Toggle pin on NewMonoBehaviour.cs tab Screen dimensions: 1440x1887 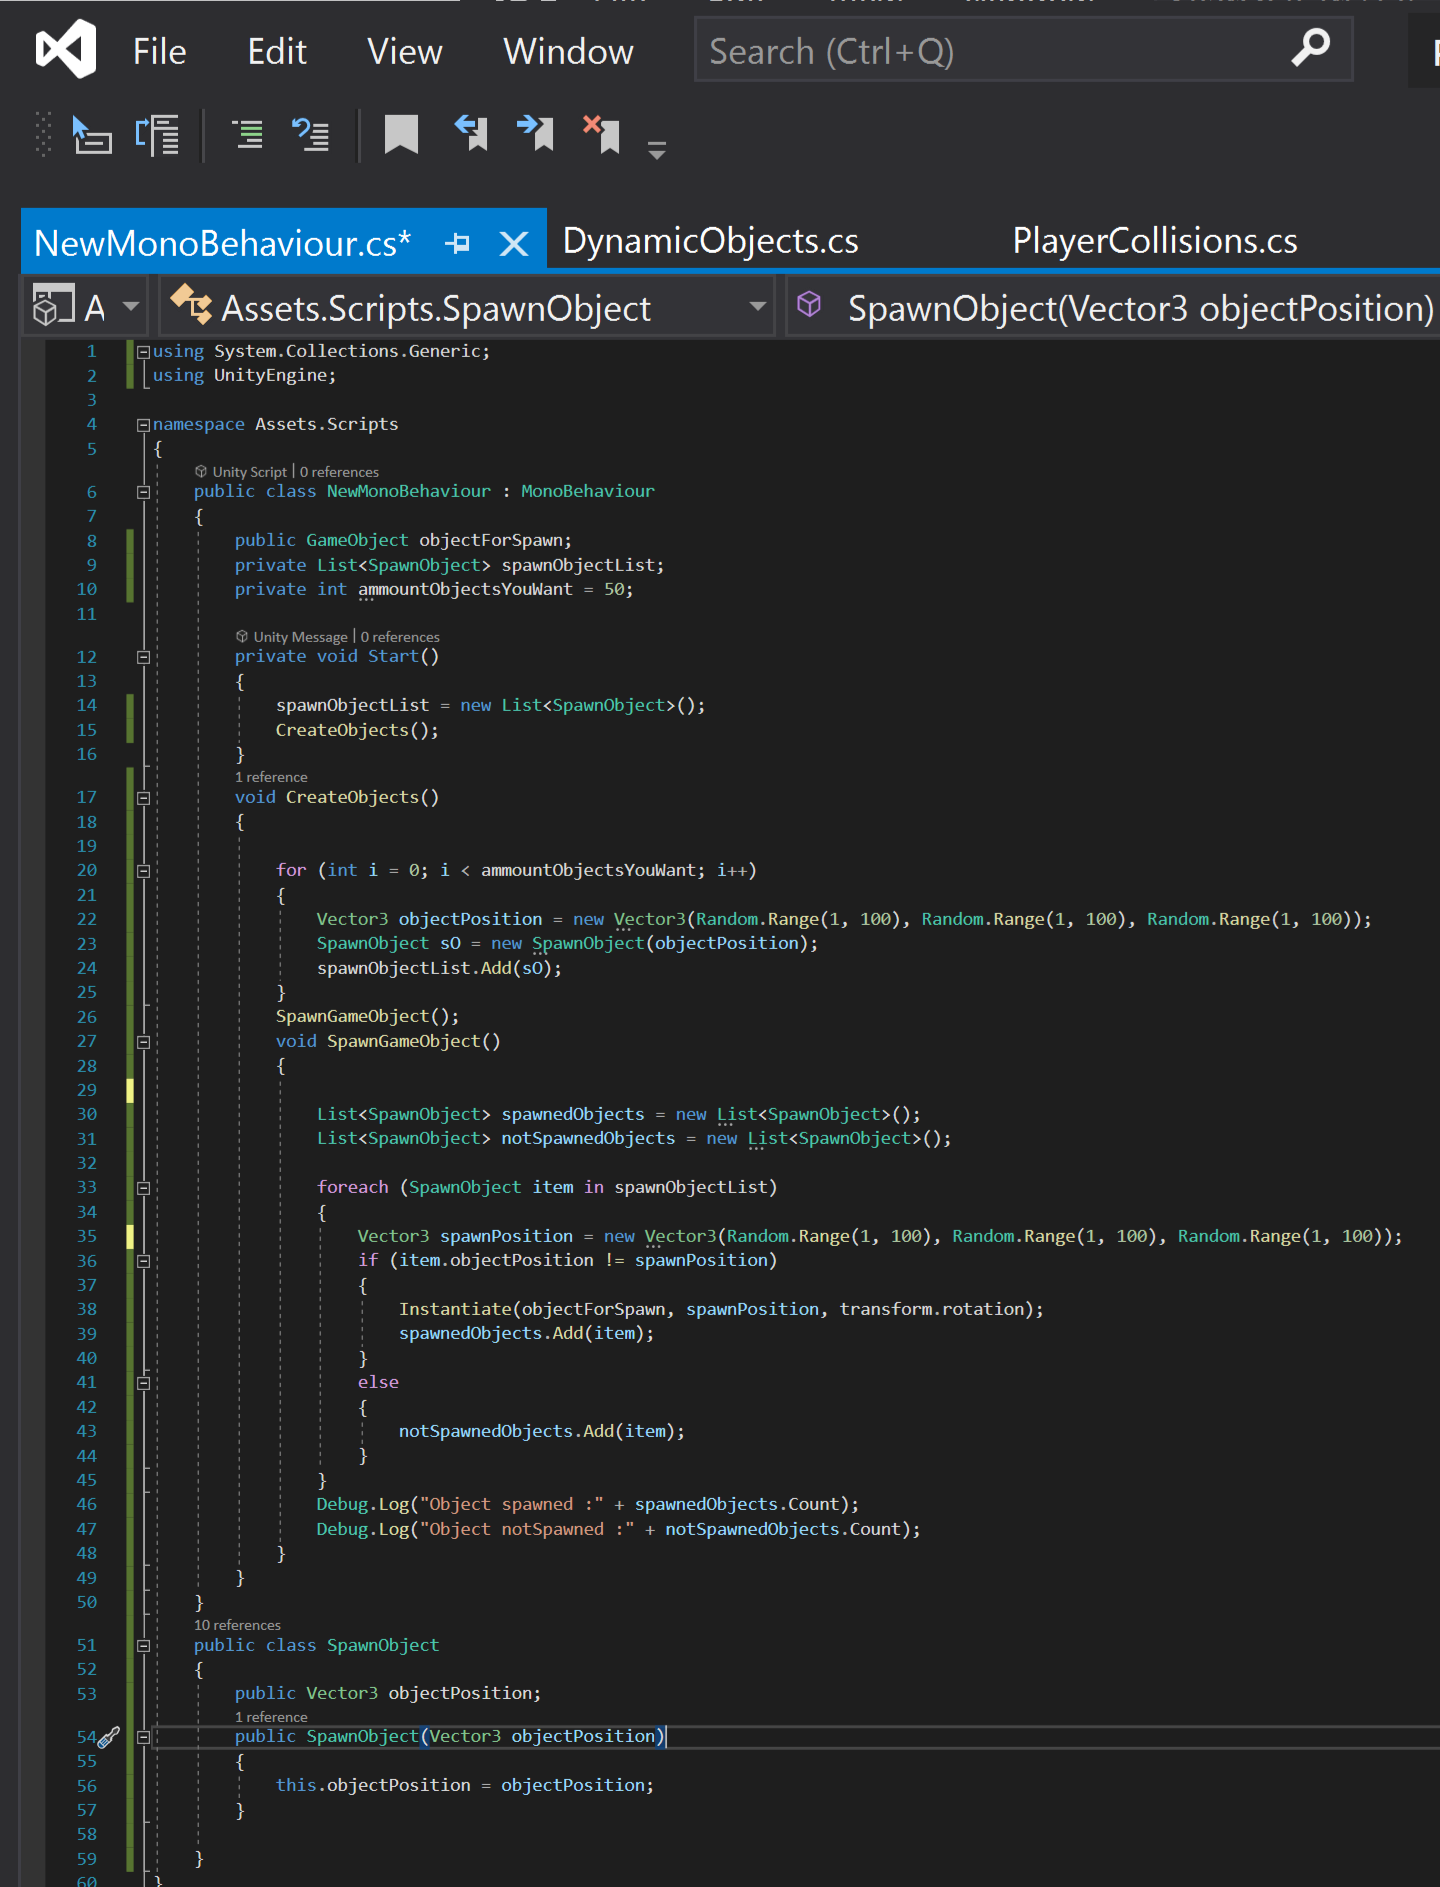[x=458, y=243]
